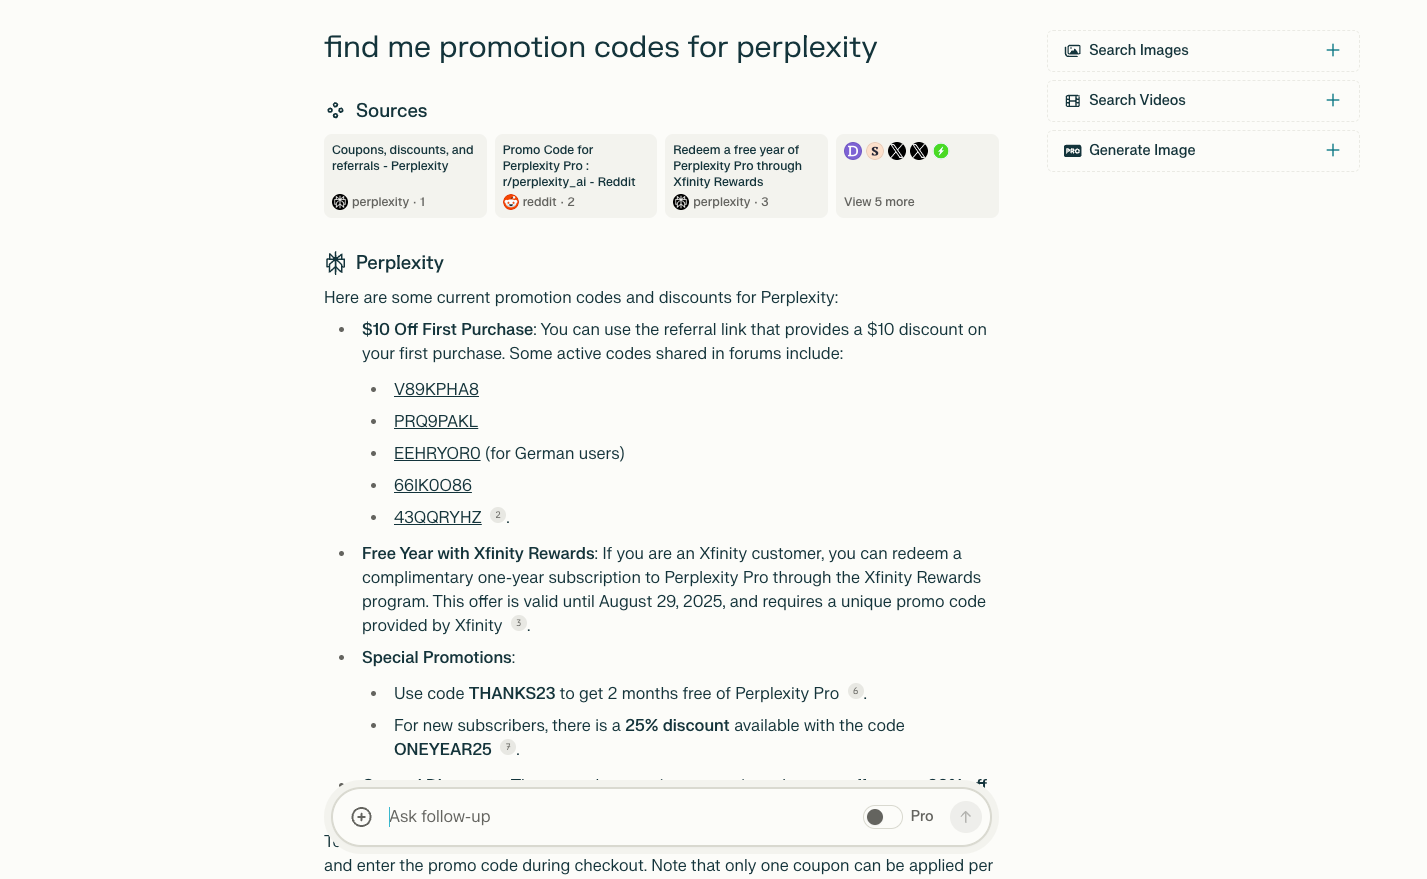Open the Xfinity Rewards source card
Image resolution: width=1427 pixels, height=879 pixels.
tap(745, 176)
